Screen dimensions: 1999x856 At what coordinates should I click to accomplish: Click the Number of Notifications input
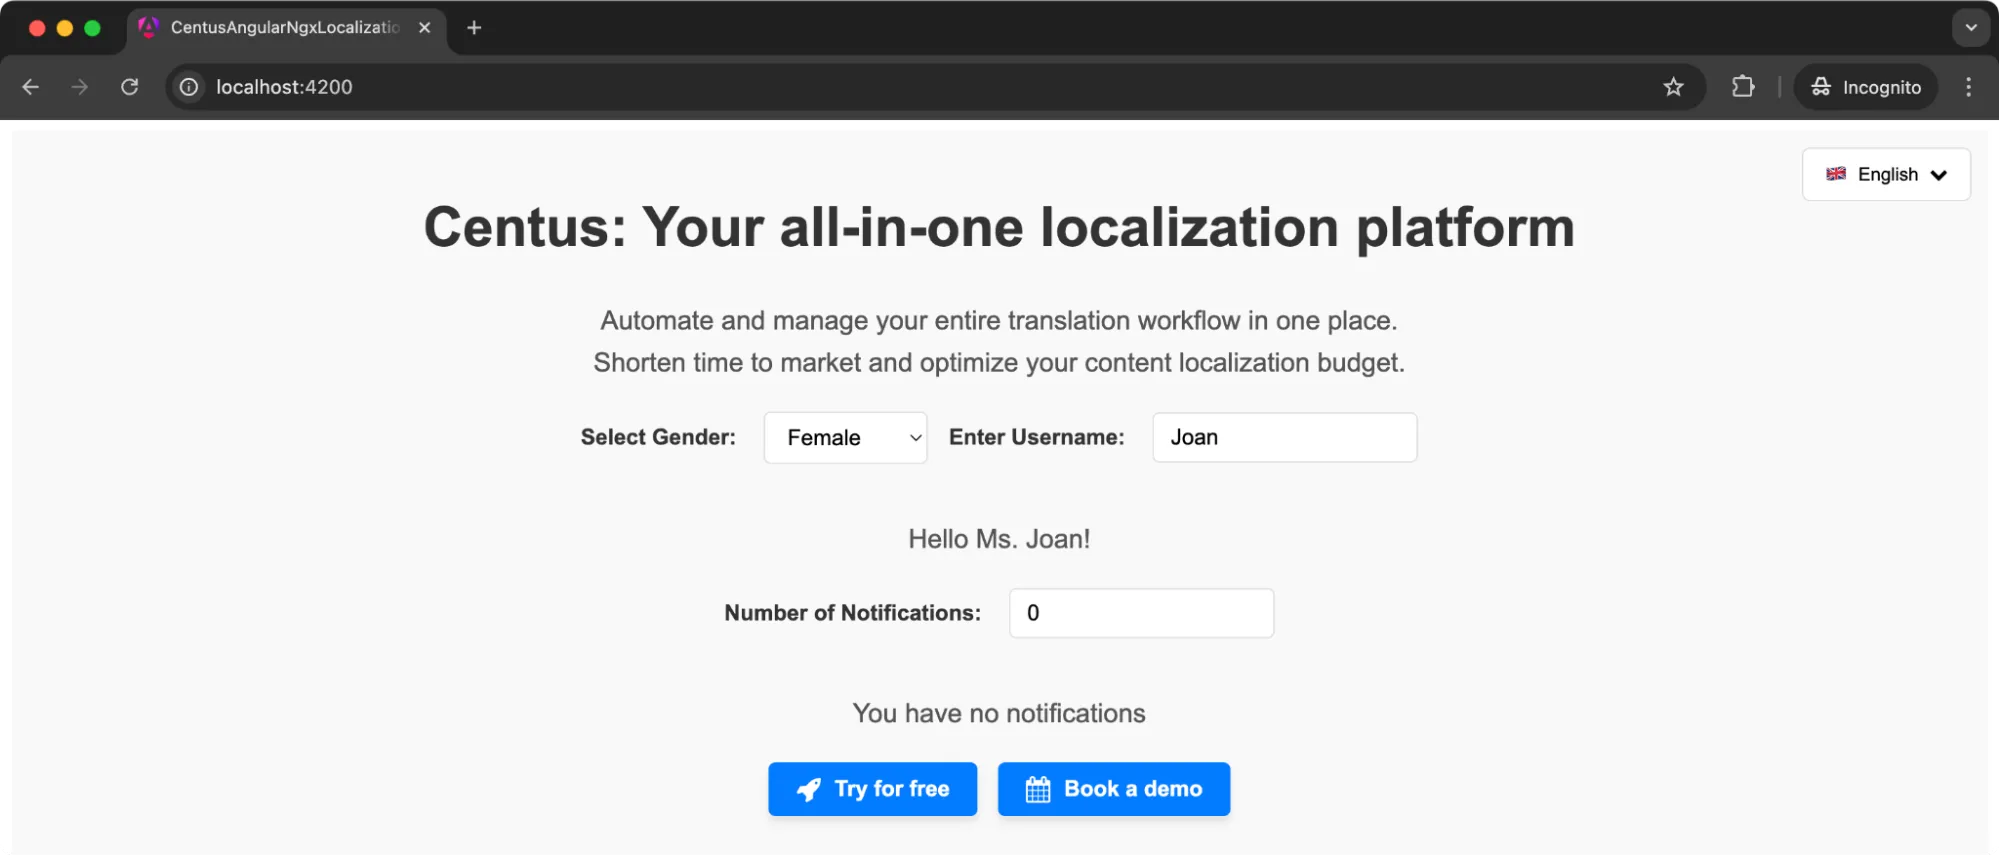tap(1142, 613)
